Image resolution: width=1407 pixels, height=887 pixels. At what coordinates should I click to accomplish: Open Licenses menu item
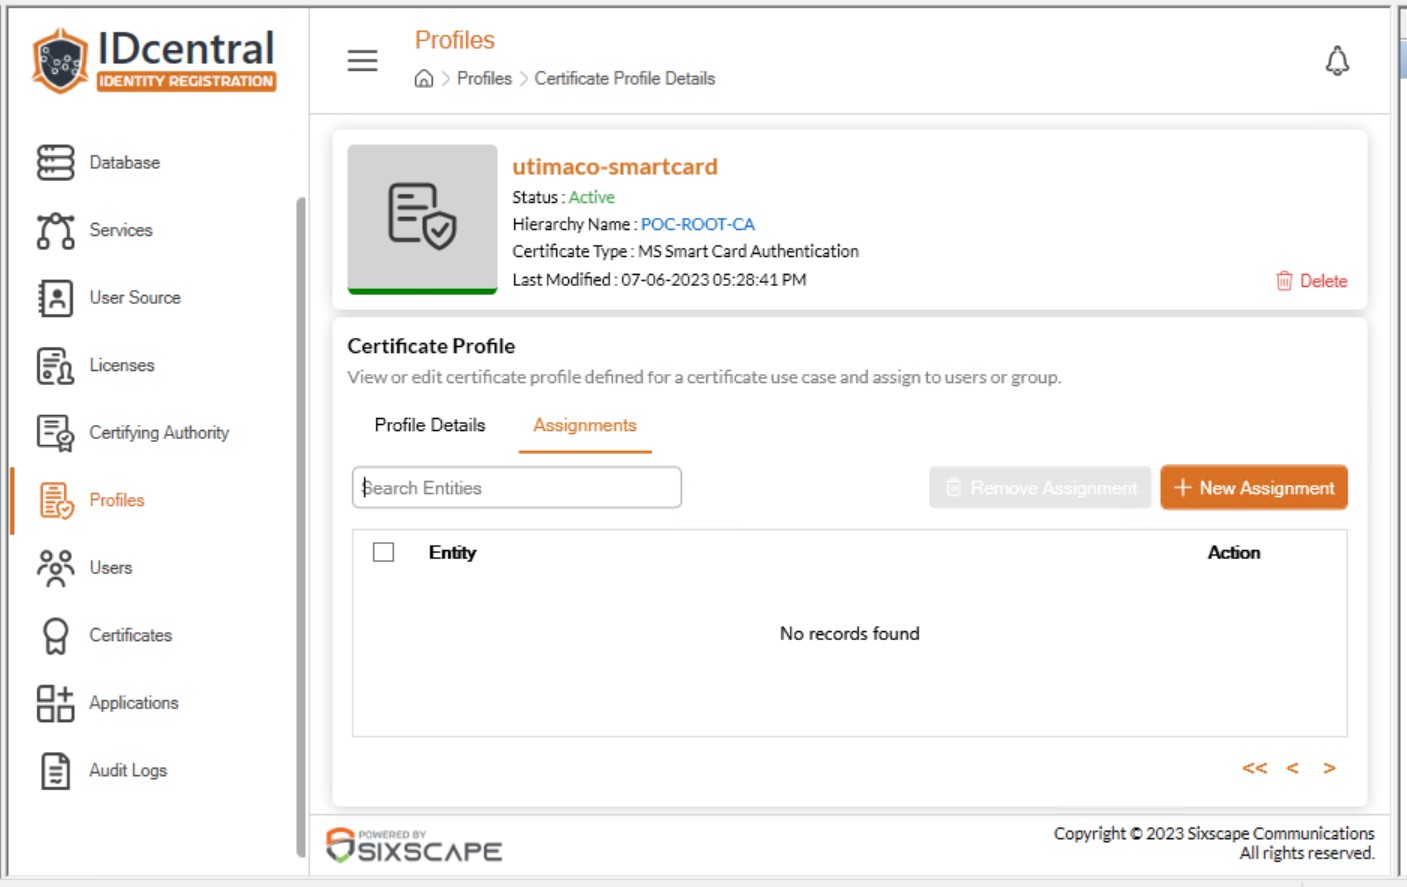point(122,366)
